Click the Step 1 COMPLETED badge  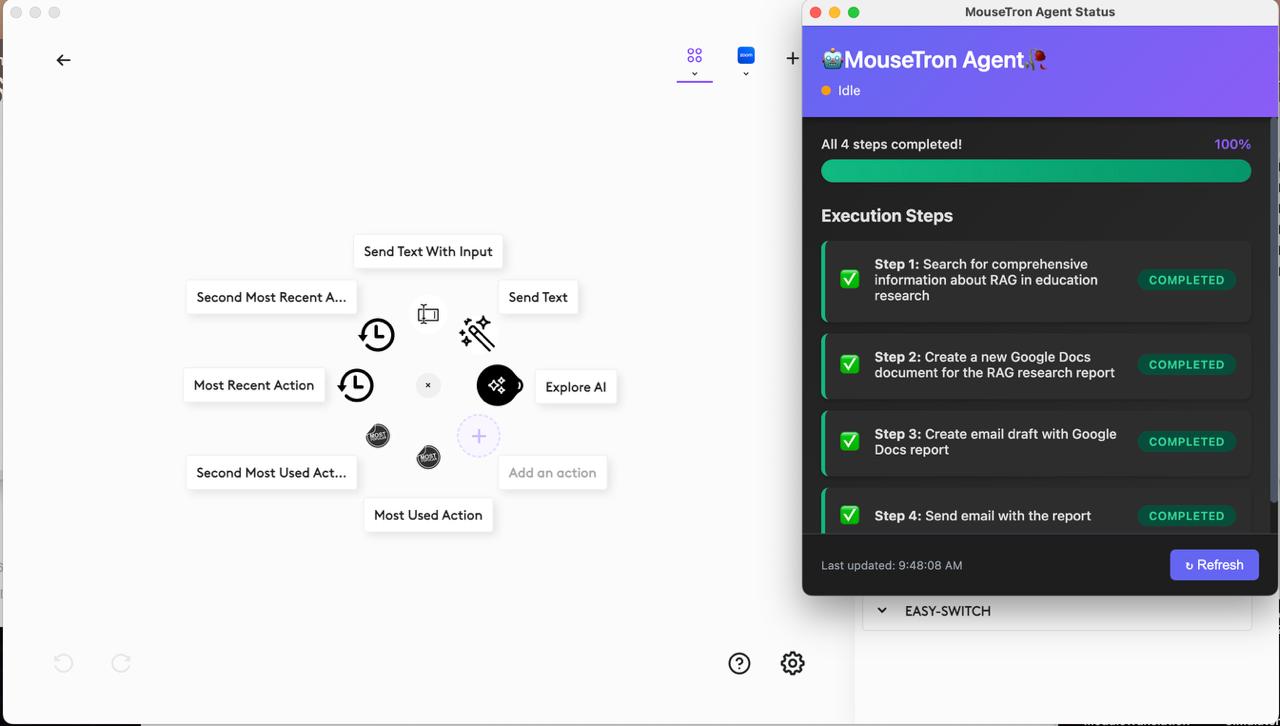coord(1186,280)
